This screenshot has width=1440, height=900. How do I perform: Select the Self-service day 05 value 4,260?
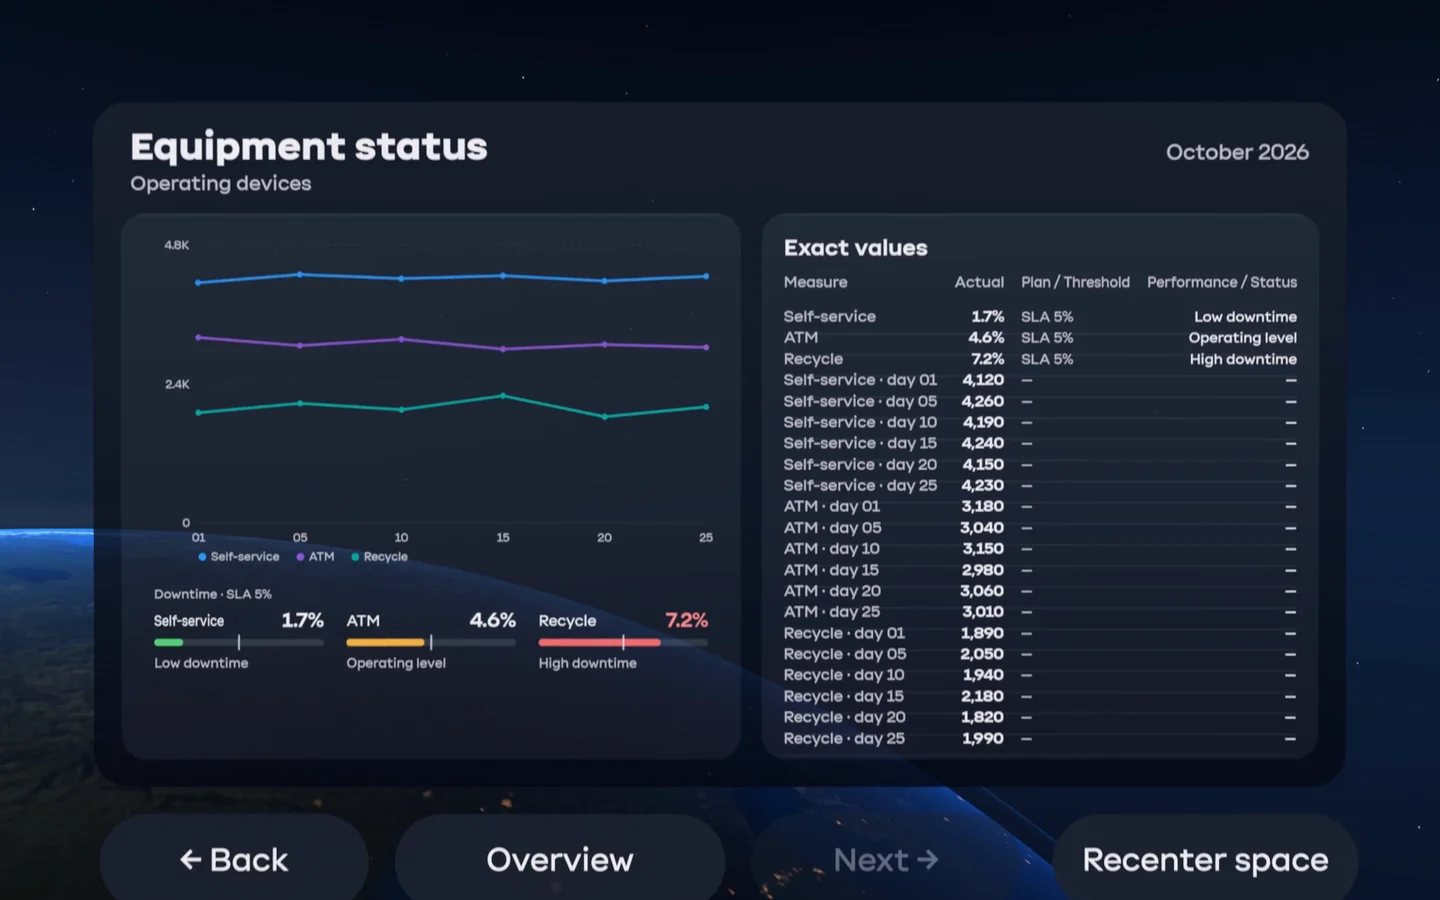pos(982,401)
